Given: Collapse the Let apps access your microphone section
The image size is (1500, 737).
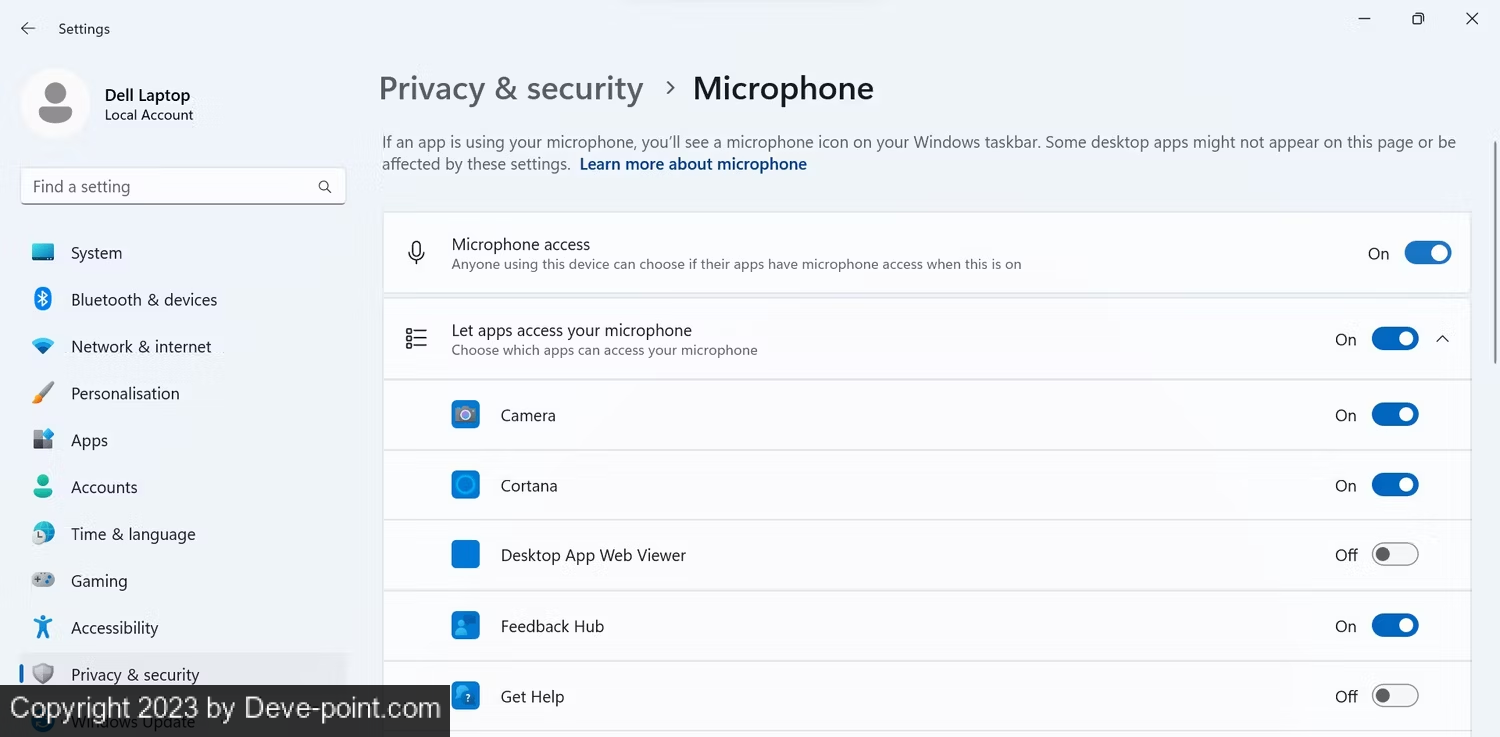Looking at the screenshot, I should click(1442, 339).
